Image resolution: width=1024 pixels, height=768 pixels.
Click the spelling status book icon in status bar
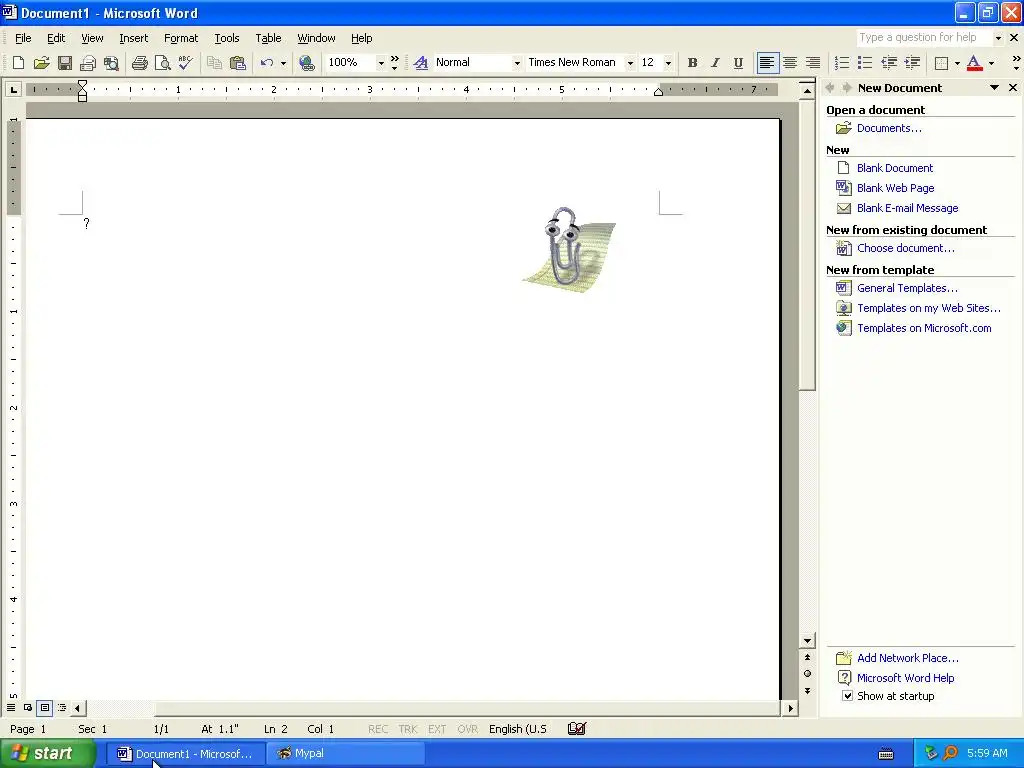pos(577,728)
